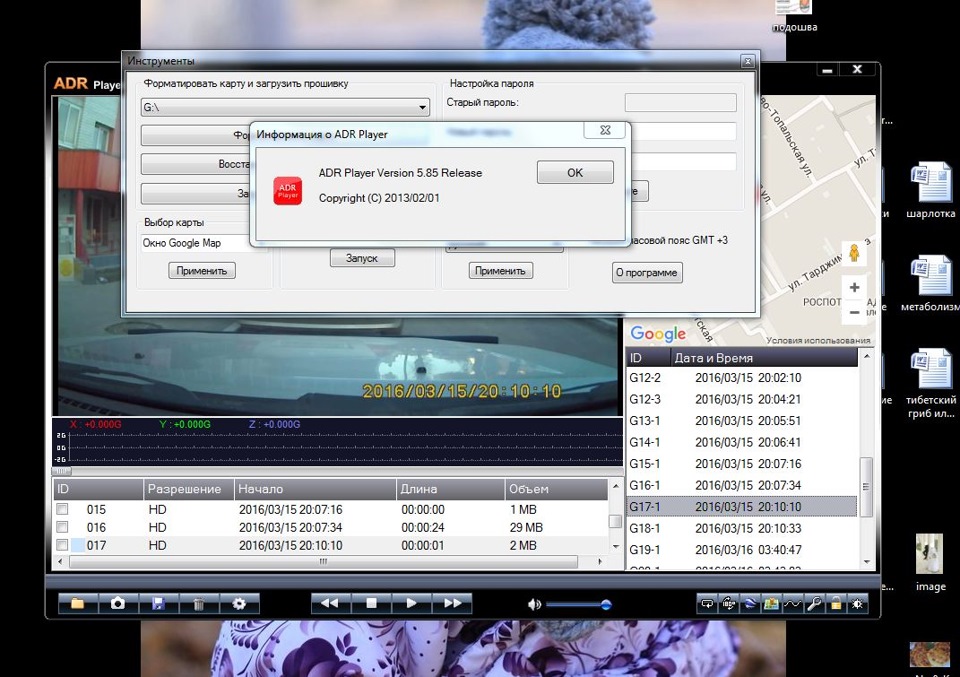Adjust the volume slider handle
The width and height of the screenshot is (960, 677).
[x=606, y=604]
